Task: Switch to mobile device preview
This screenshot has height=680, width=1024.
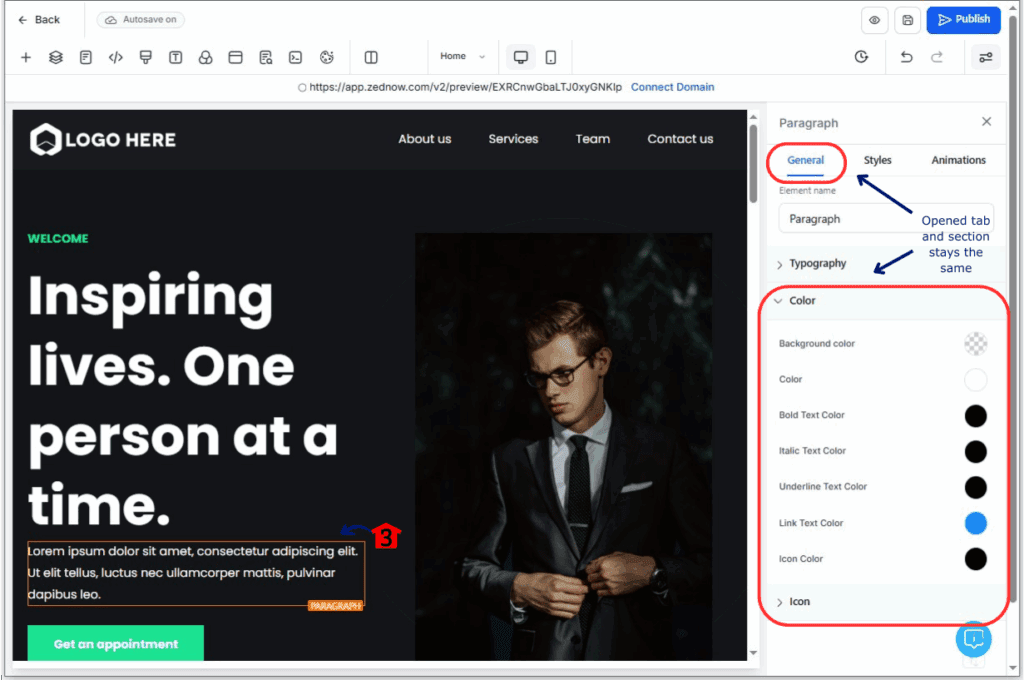Action: 551,57
